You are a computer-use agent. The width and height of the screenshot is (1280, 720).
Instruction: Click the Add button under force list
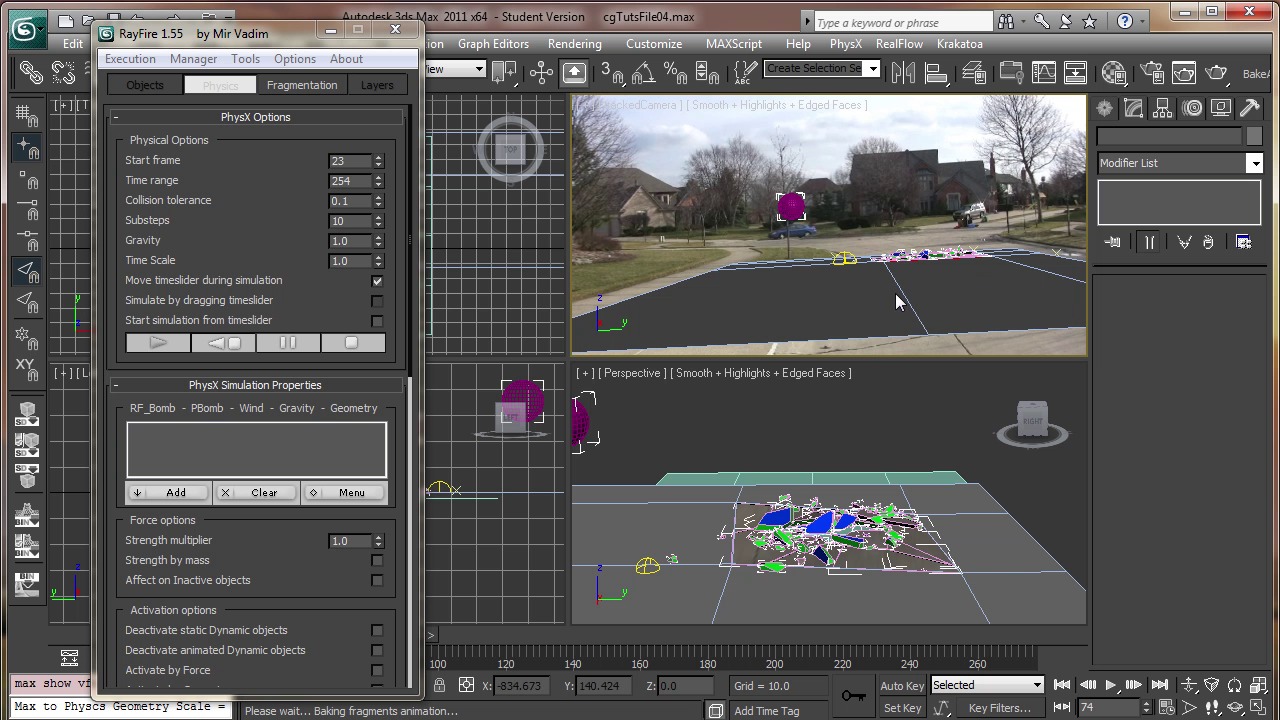tap(168, 493)
